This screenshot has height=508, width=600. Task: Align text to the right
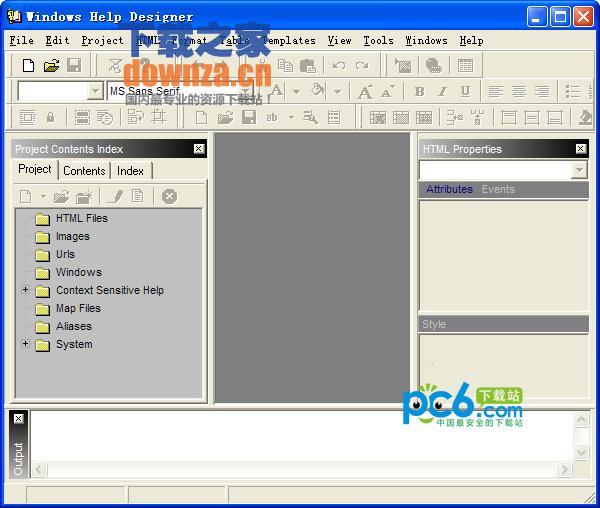pyautogui.click(x=542, y=91)
